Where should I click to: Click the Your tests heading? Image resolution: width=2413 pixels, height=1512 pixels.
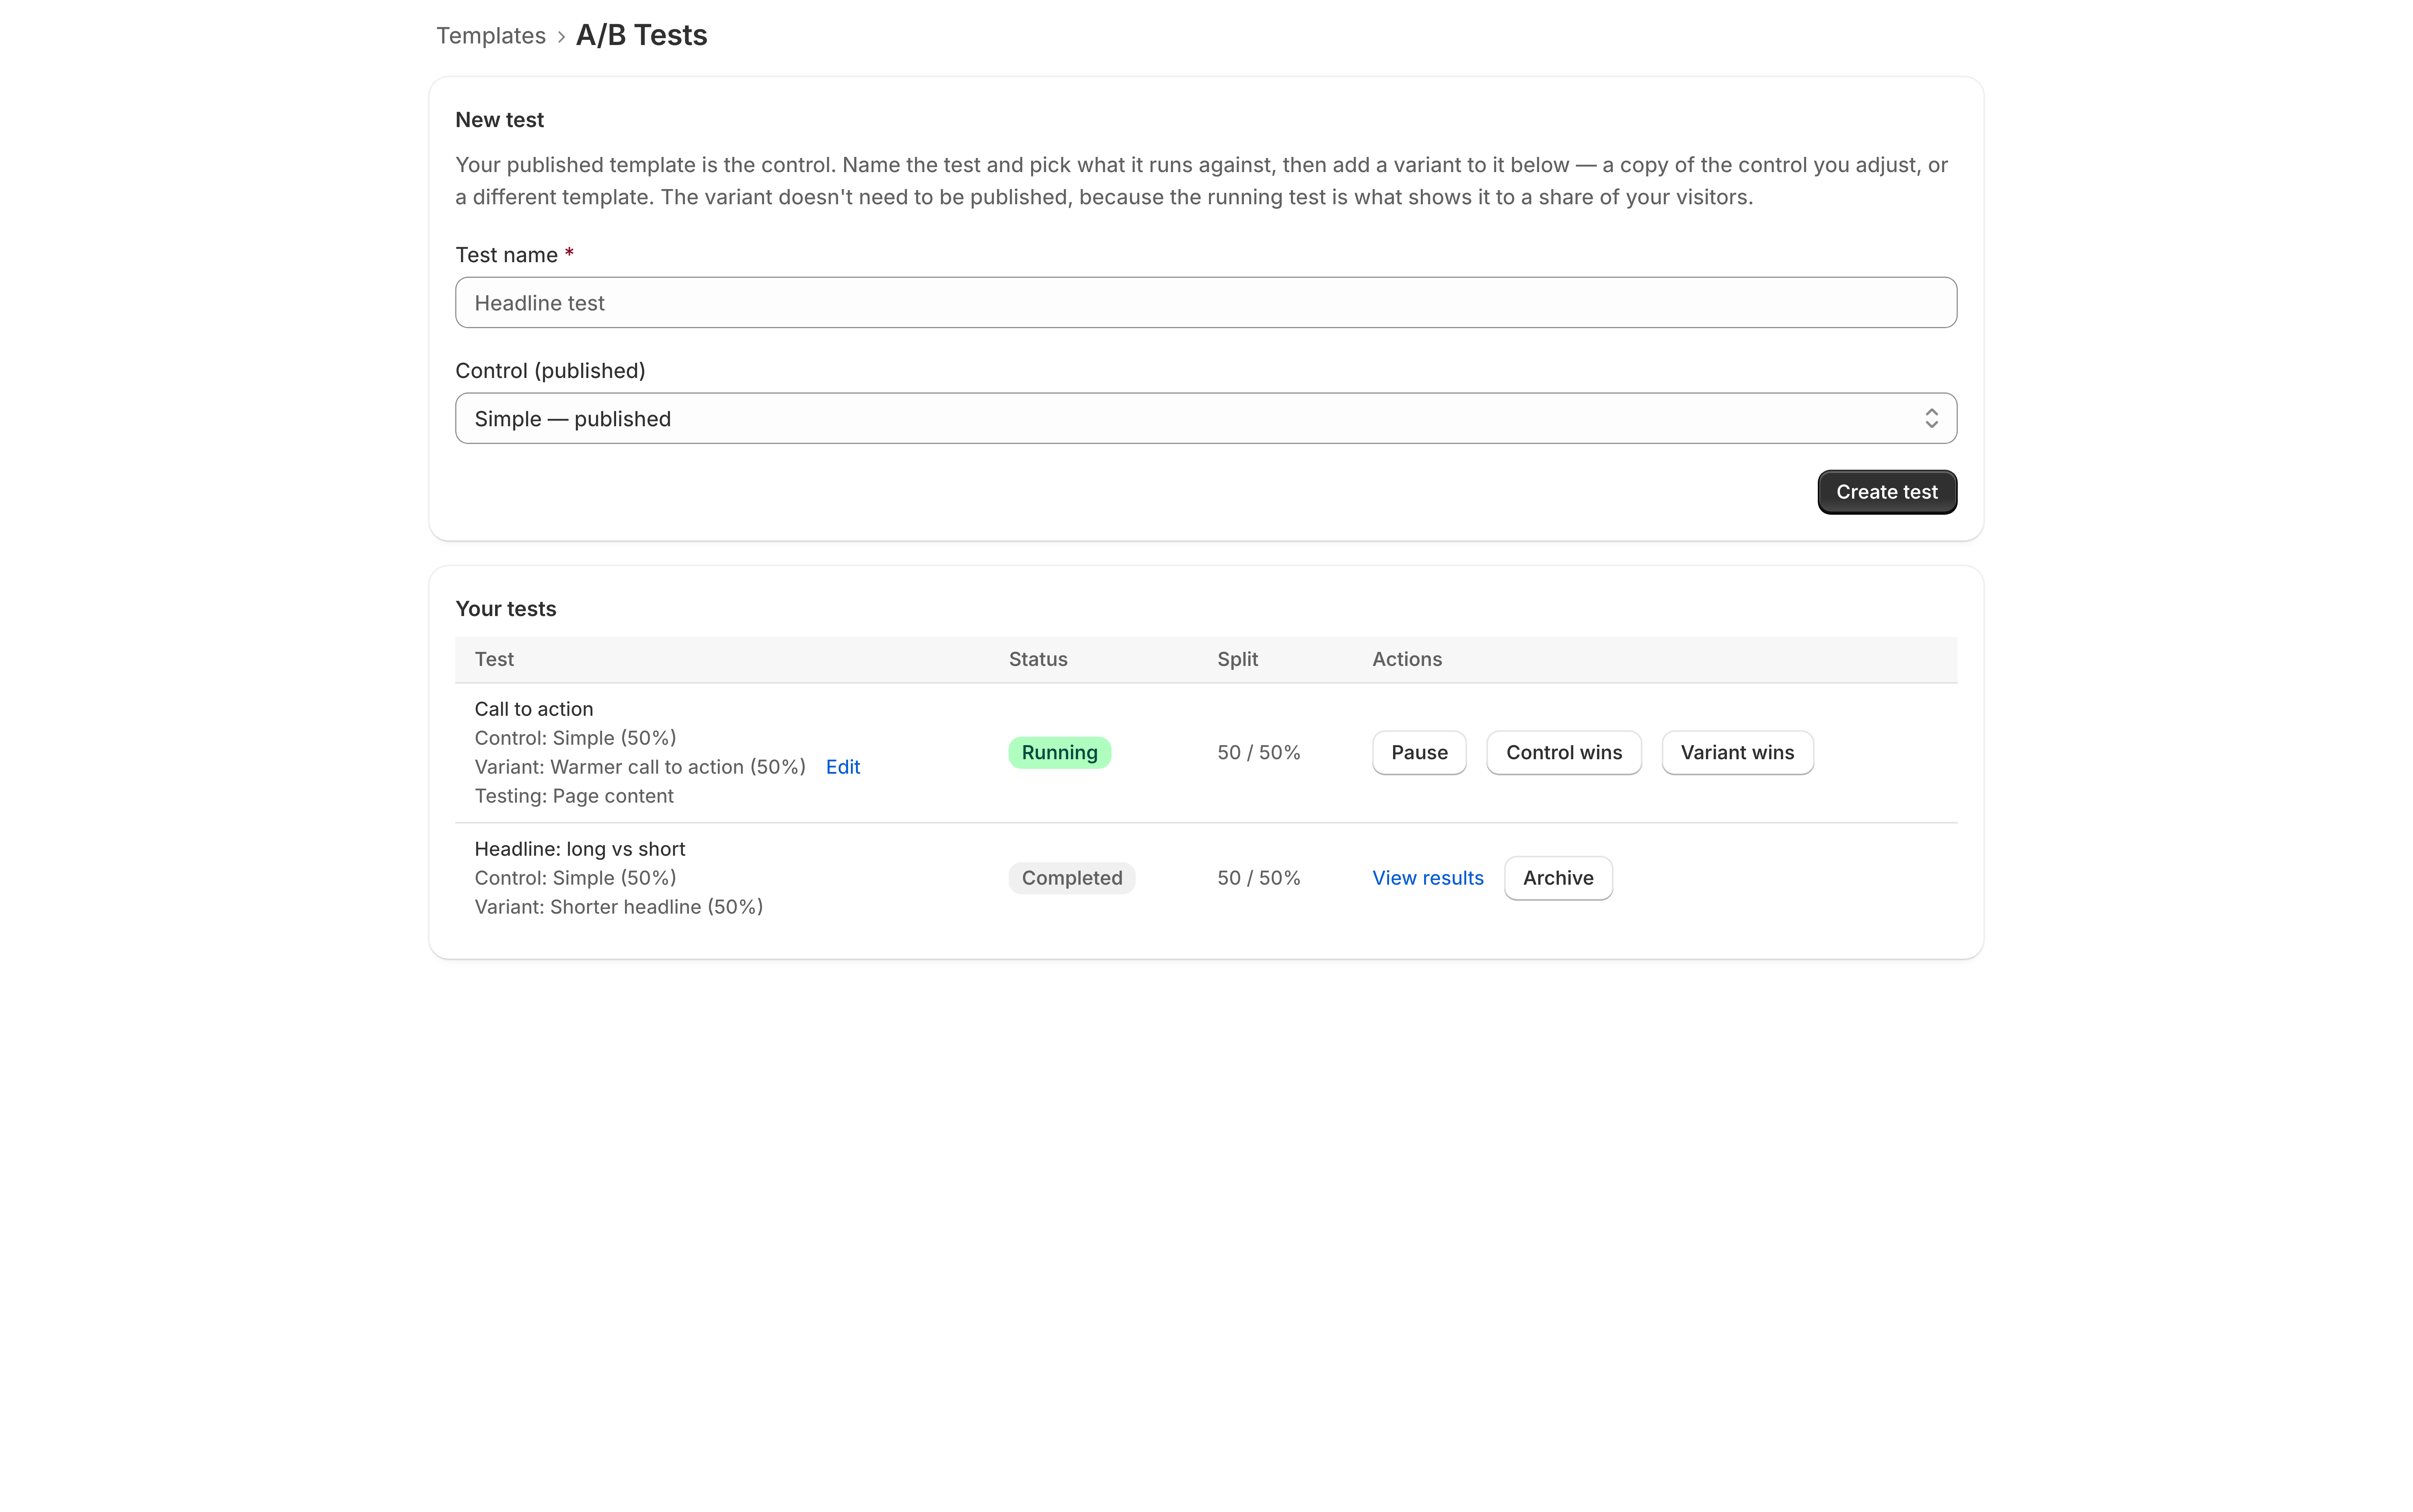[x=505, y=609]
